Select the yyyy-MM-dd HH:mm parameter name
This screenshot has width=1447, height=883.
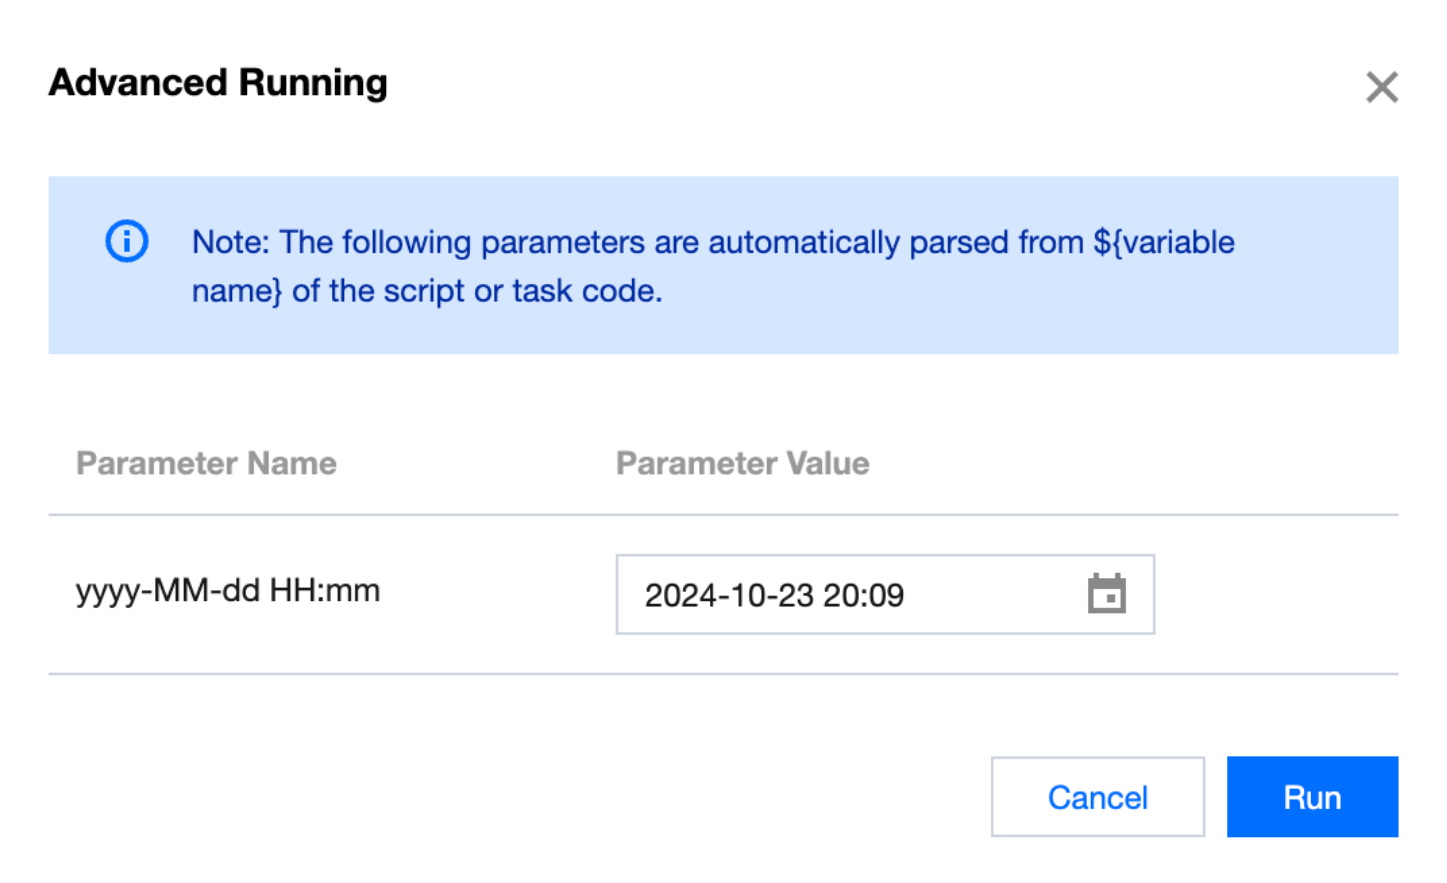[228, 590]
